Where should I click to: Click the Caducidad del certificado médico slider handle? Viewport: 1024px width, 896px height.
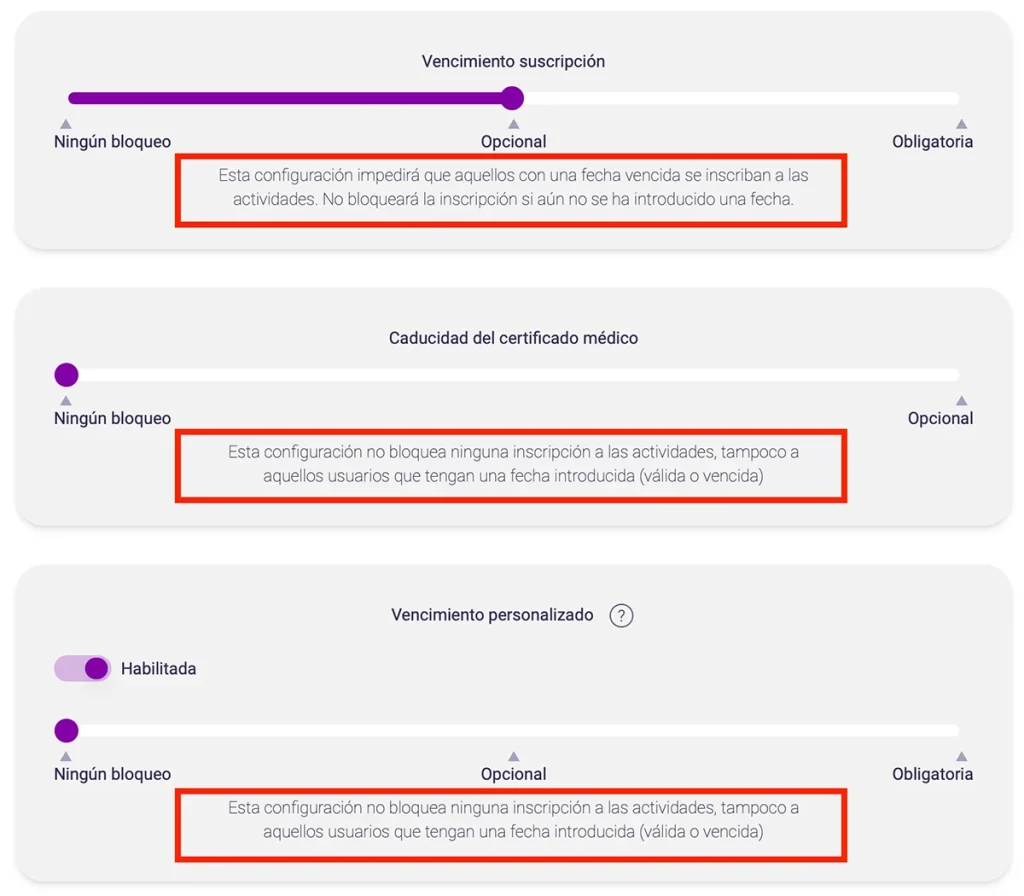coord(66,375)
